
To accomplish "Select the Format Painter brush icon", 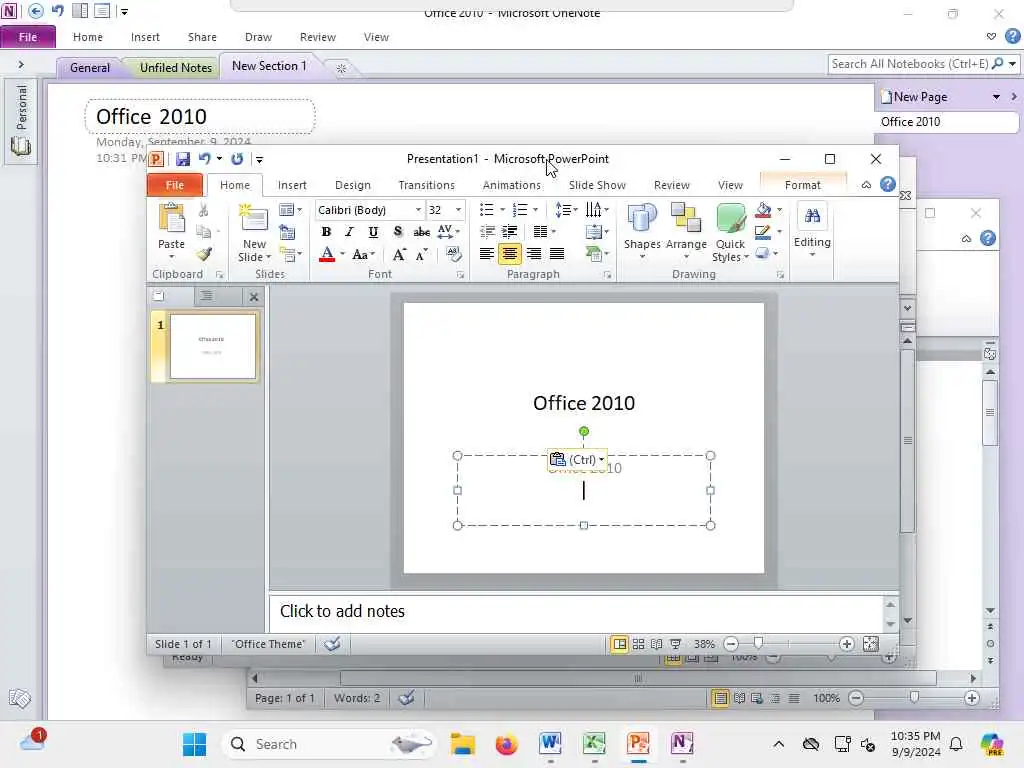I will 204,254.
